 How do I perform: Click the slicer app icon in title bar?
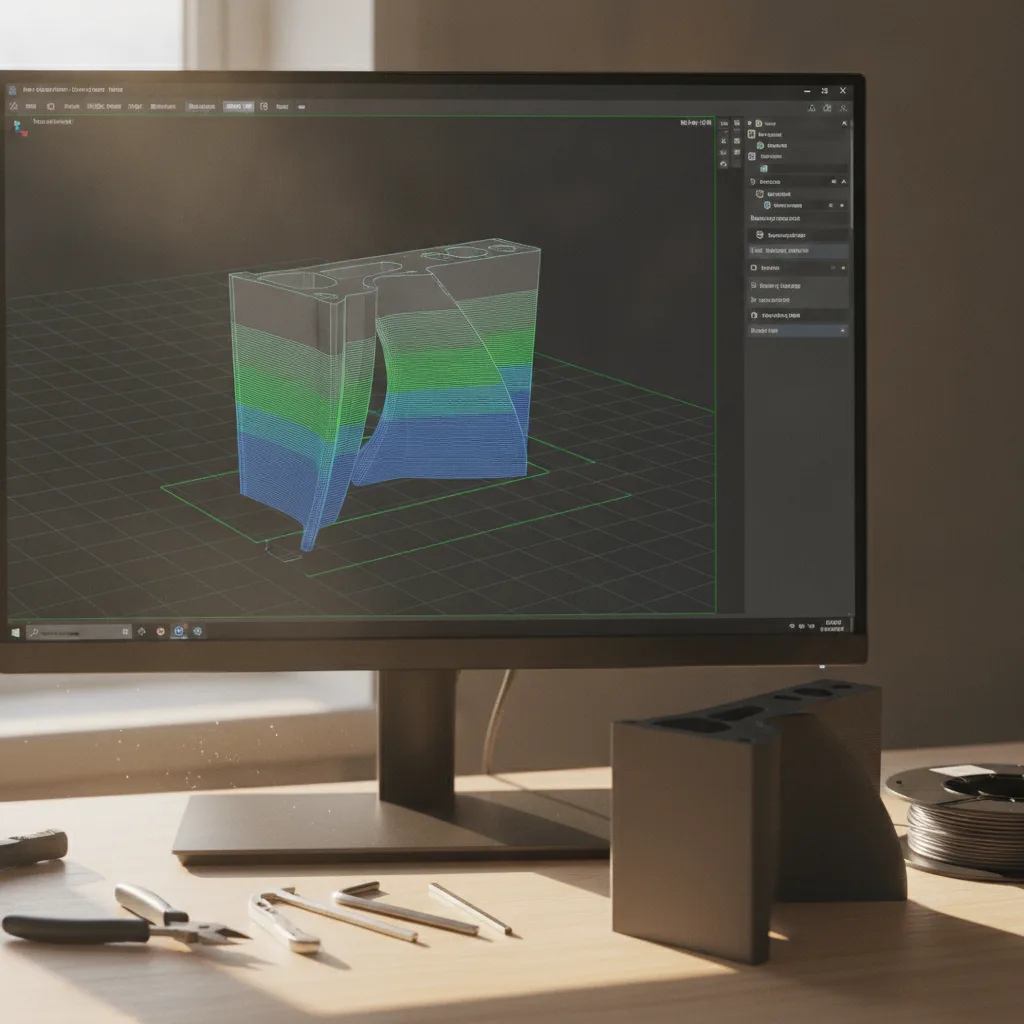coord(12,90)
